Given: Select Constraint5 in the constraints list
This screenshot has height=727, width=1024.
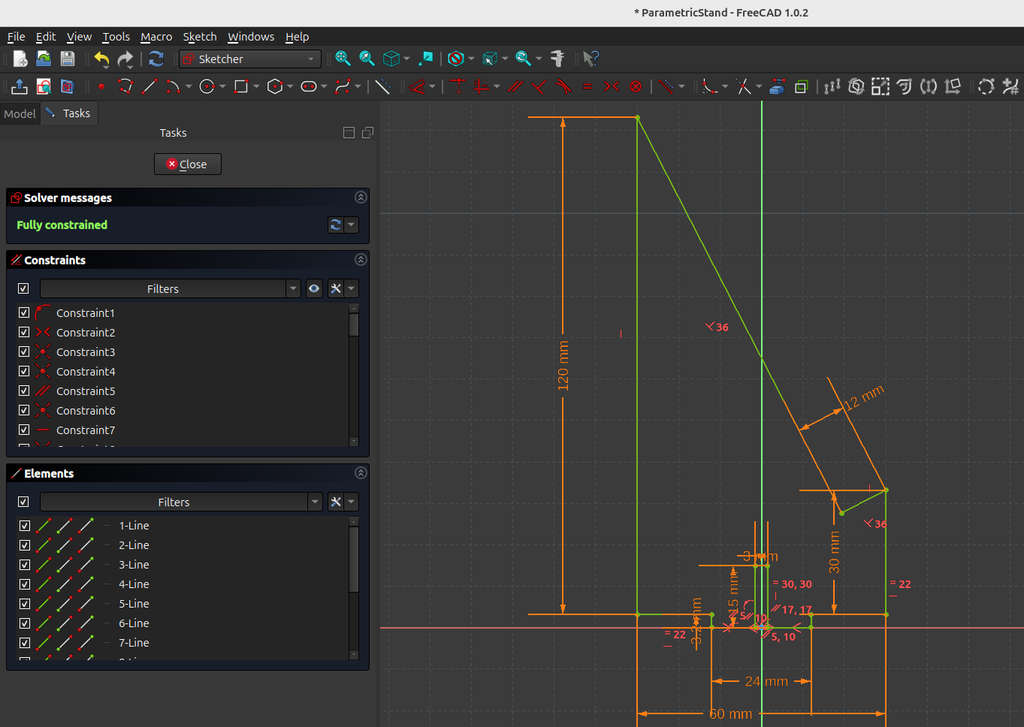Looking at the screenshot, I should click(85, 391).
